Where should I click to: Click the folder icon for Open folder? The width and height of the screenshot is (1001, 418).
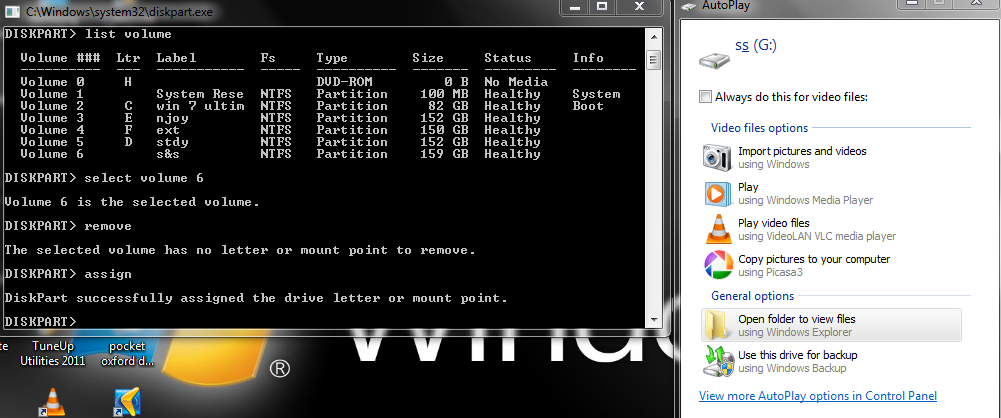coord(718,325)
